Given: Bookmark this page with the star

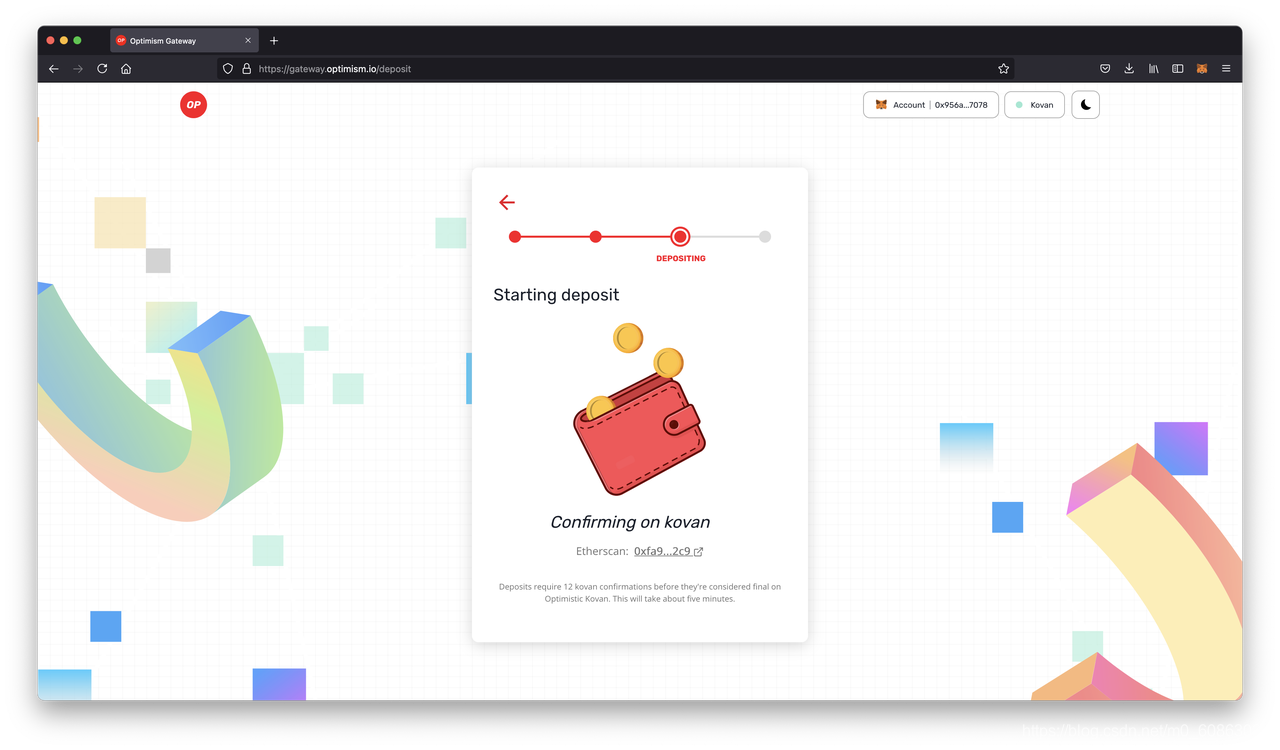Looking at the screenshot, I should (x=1003, y=69).
